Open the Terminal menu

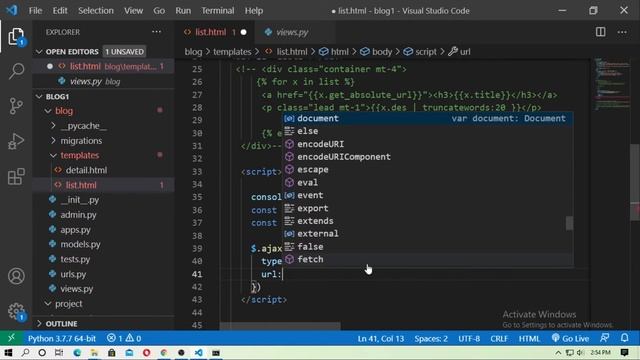(218, 11)
